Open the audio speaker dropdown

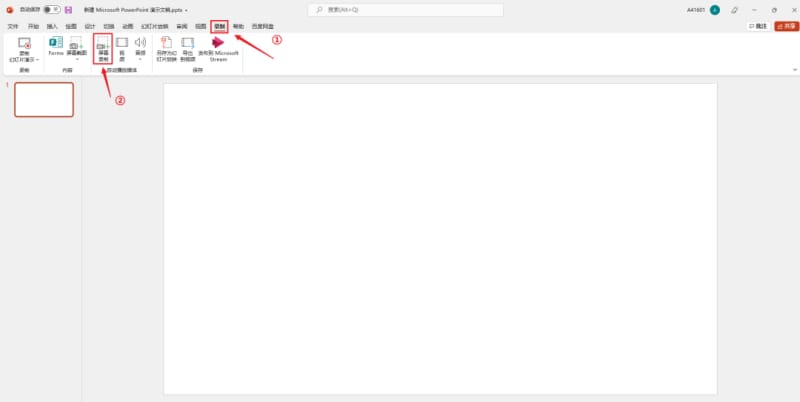pos(140,59)
